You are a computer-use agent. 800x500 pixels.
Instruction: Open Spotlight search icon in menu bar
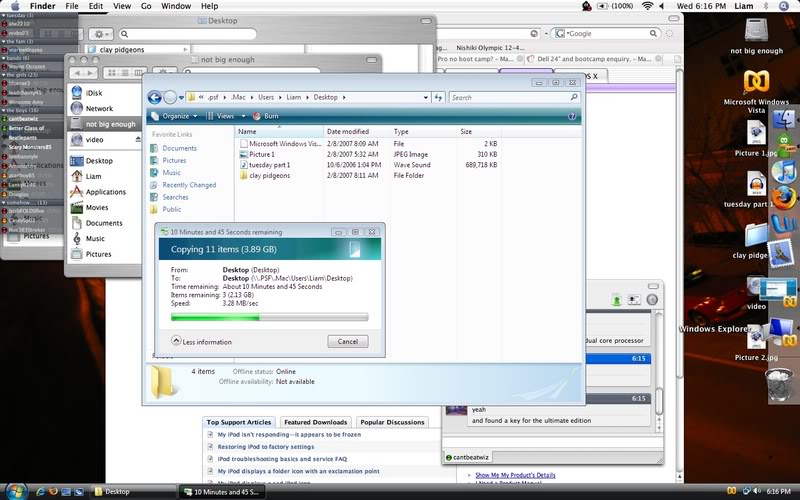(784, 6)
